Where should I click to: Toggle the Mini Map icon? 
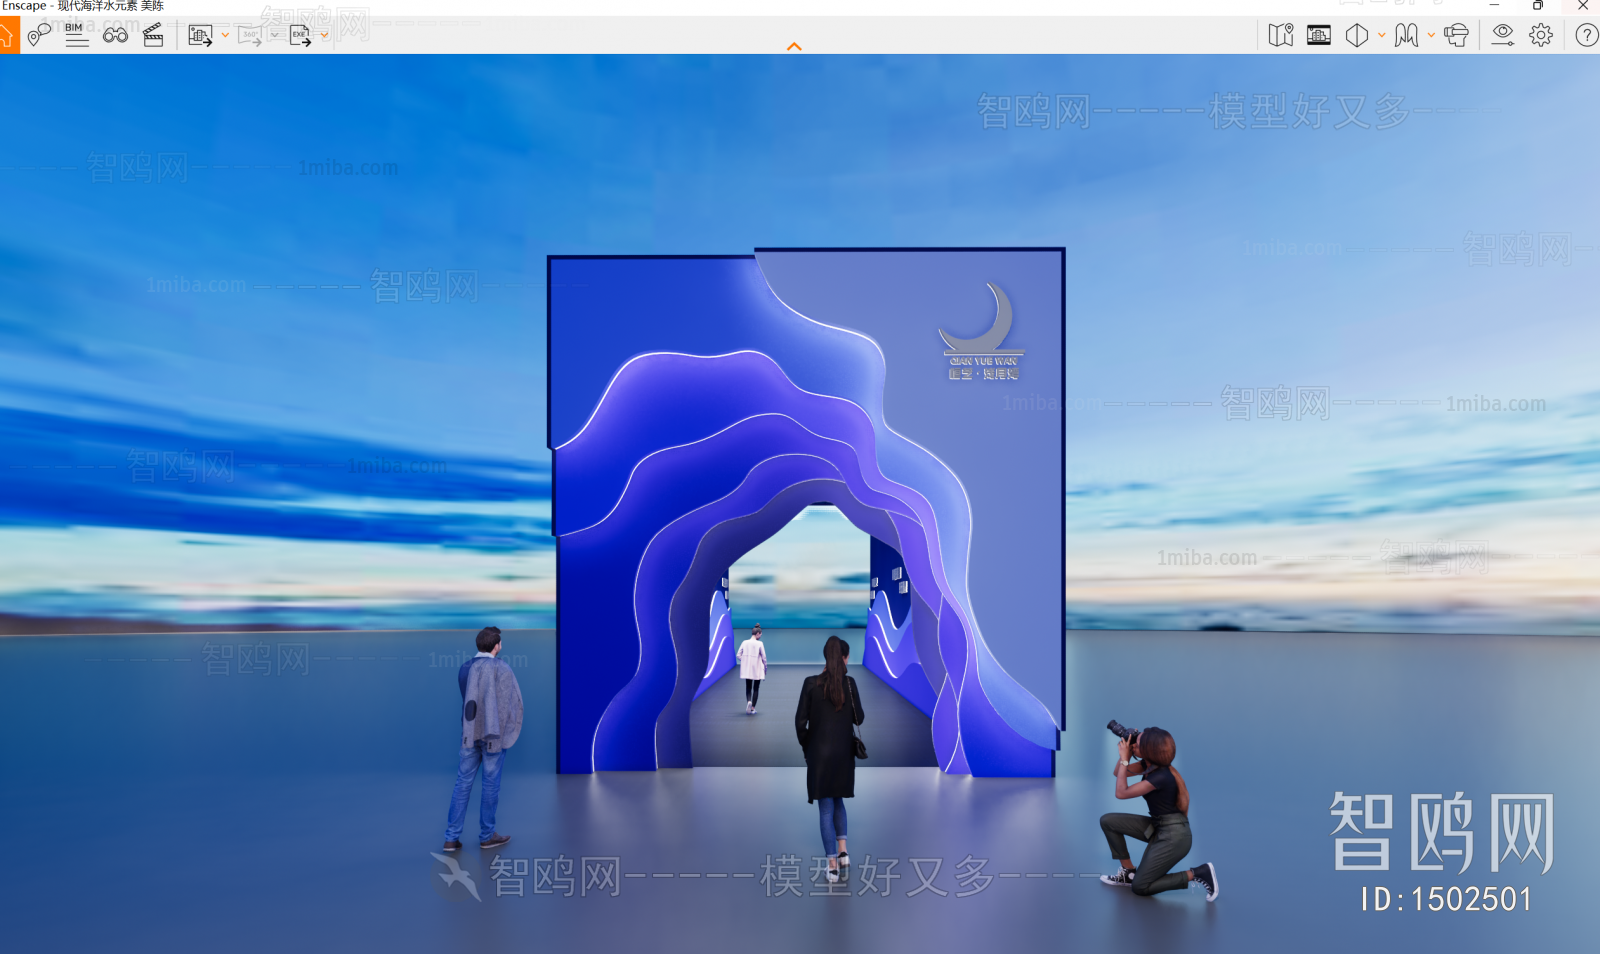[1281, 35]
